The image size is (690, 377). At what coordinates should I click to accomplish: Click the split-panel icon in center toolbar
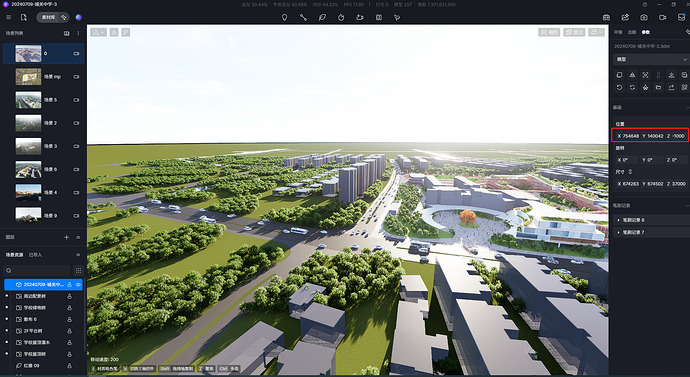[x=379, y=18]
